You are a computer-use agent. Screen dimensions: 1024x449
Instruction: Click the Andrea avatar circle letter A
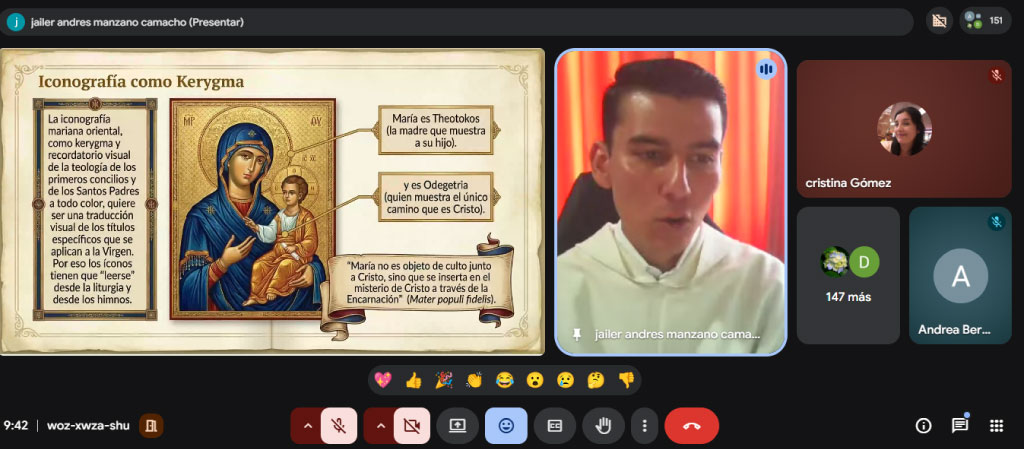click(960, 276)
